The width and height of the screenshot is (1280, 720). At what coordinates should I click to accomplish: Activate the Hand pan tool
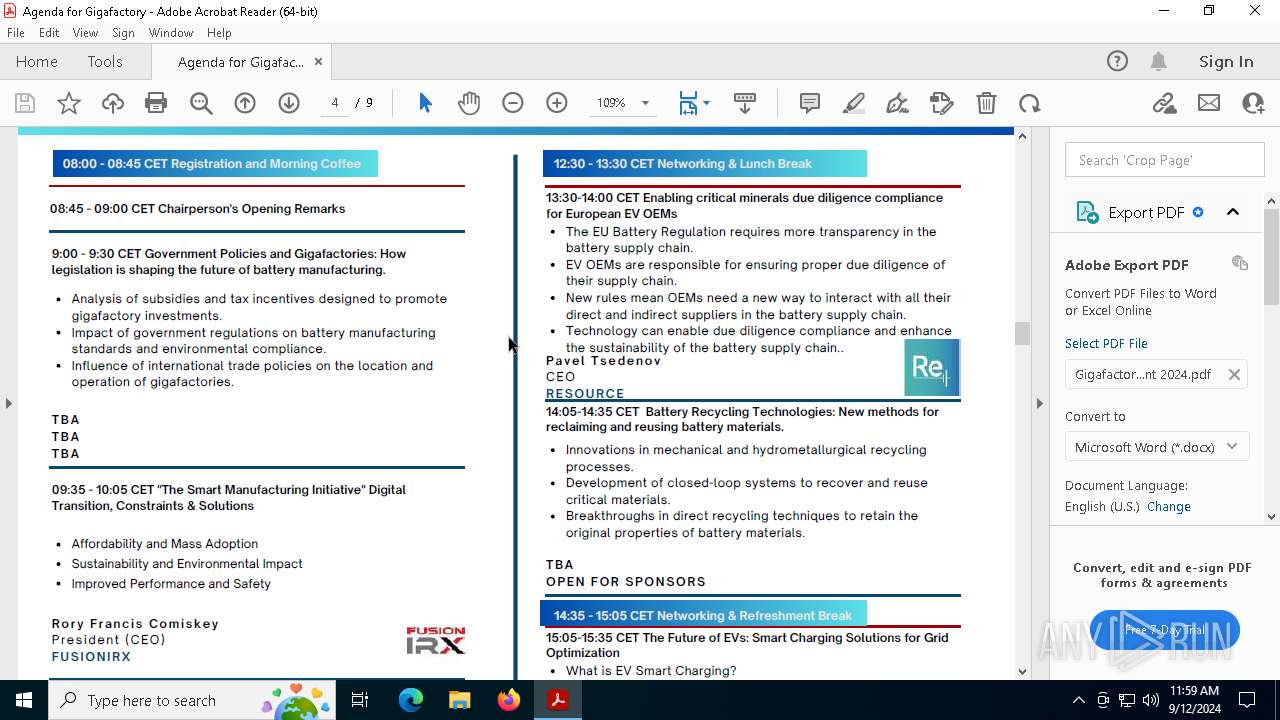coord(469,103)
